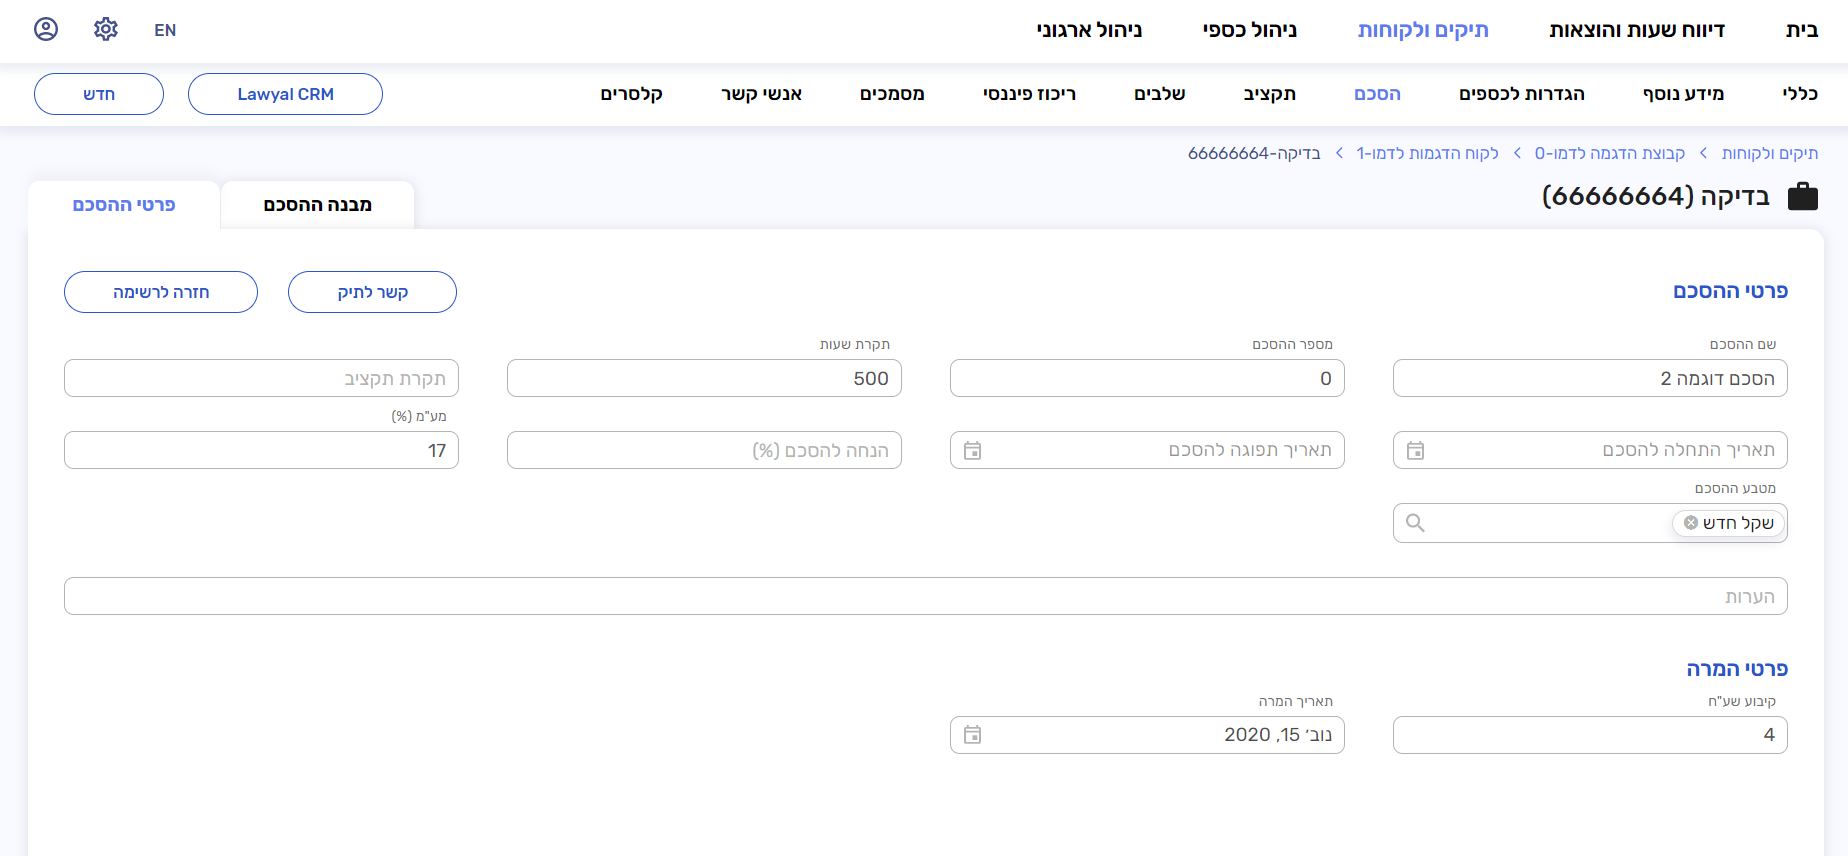This screenshot has width=1848, height=856.
Task: Open the Lawyal CRM button
Action: coord(285,94)
